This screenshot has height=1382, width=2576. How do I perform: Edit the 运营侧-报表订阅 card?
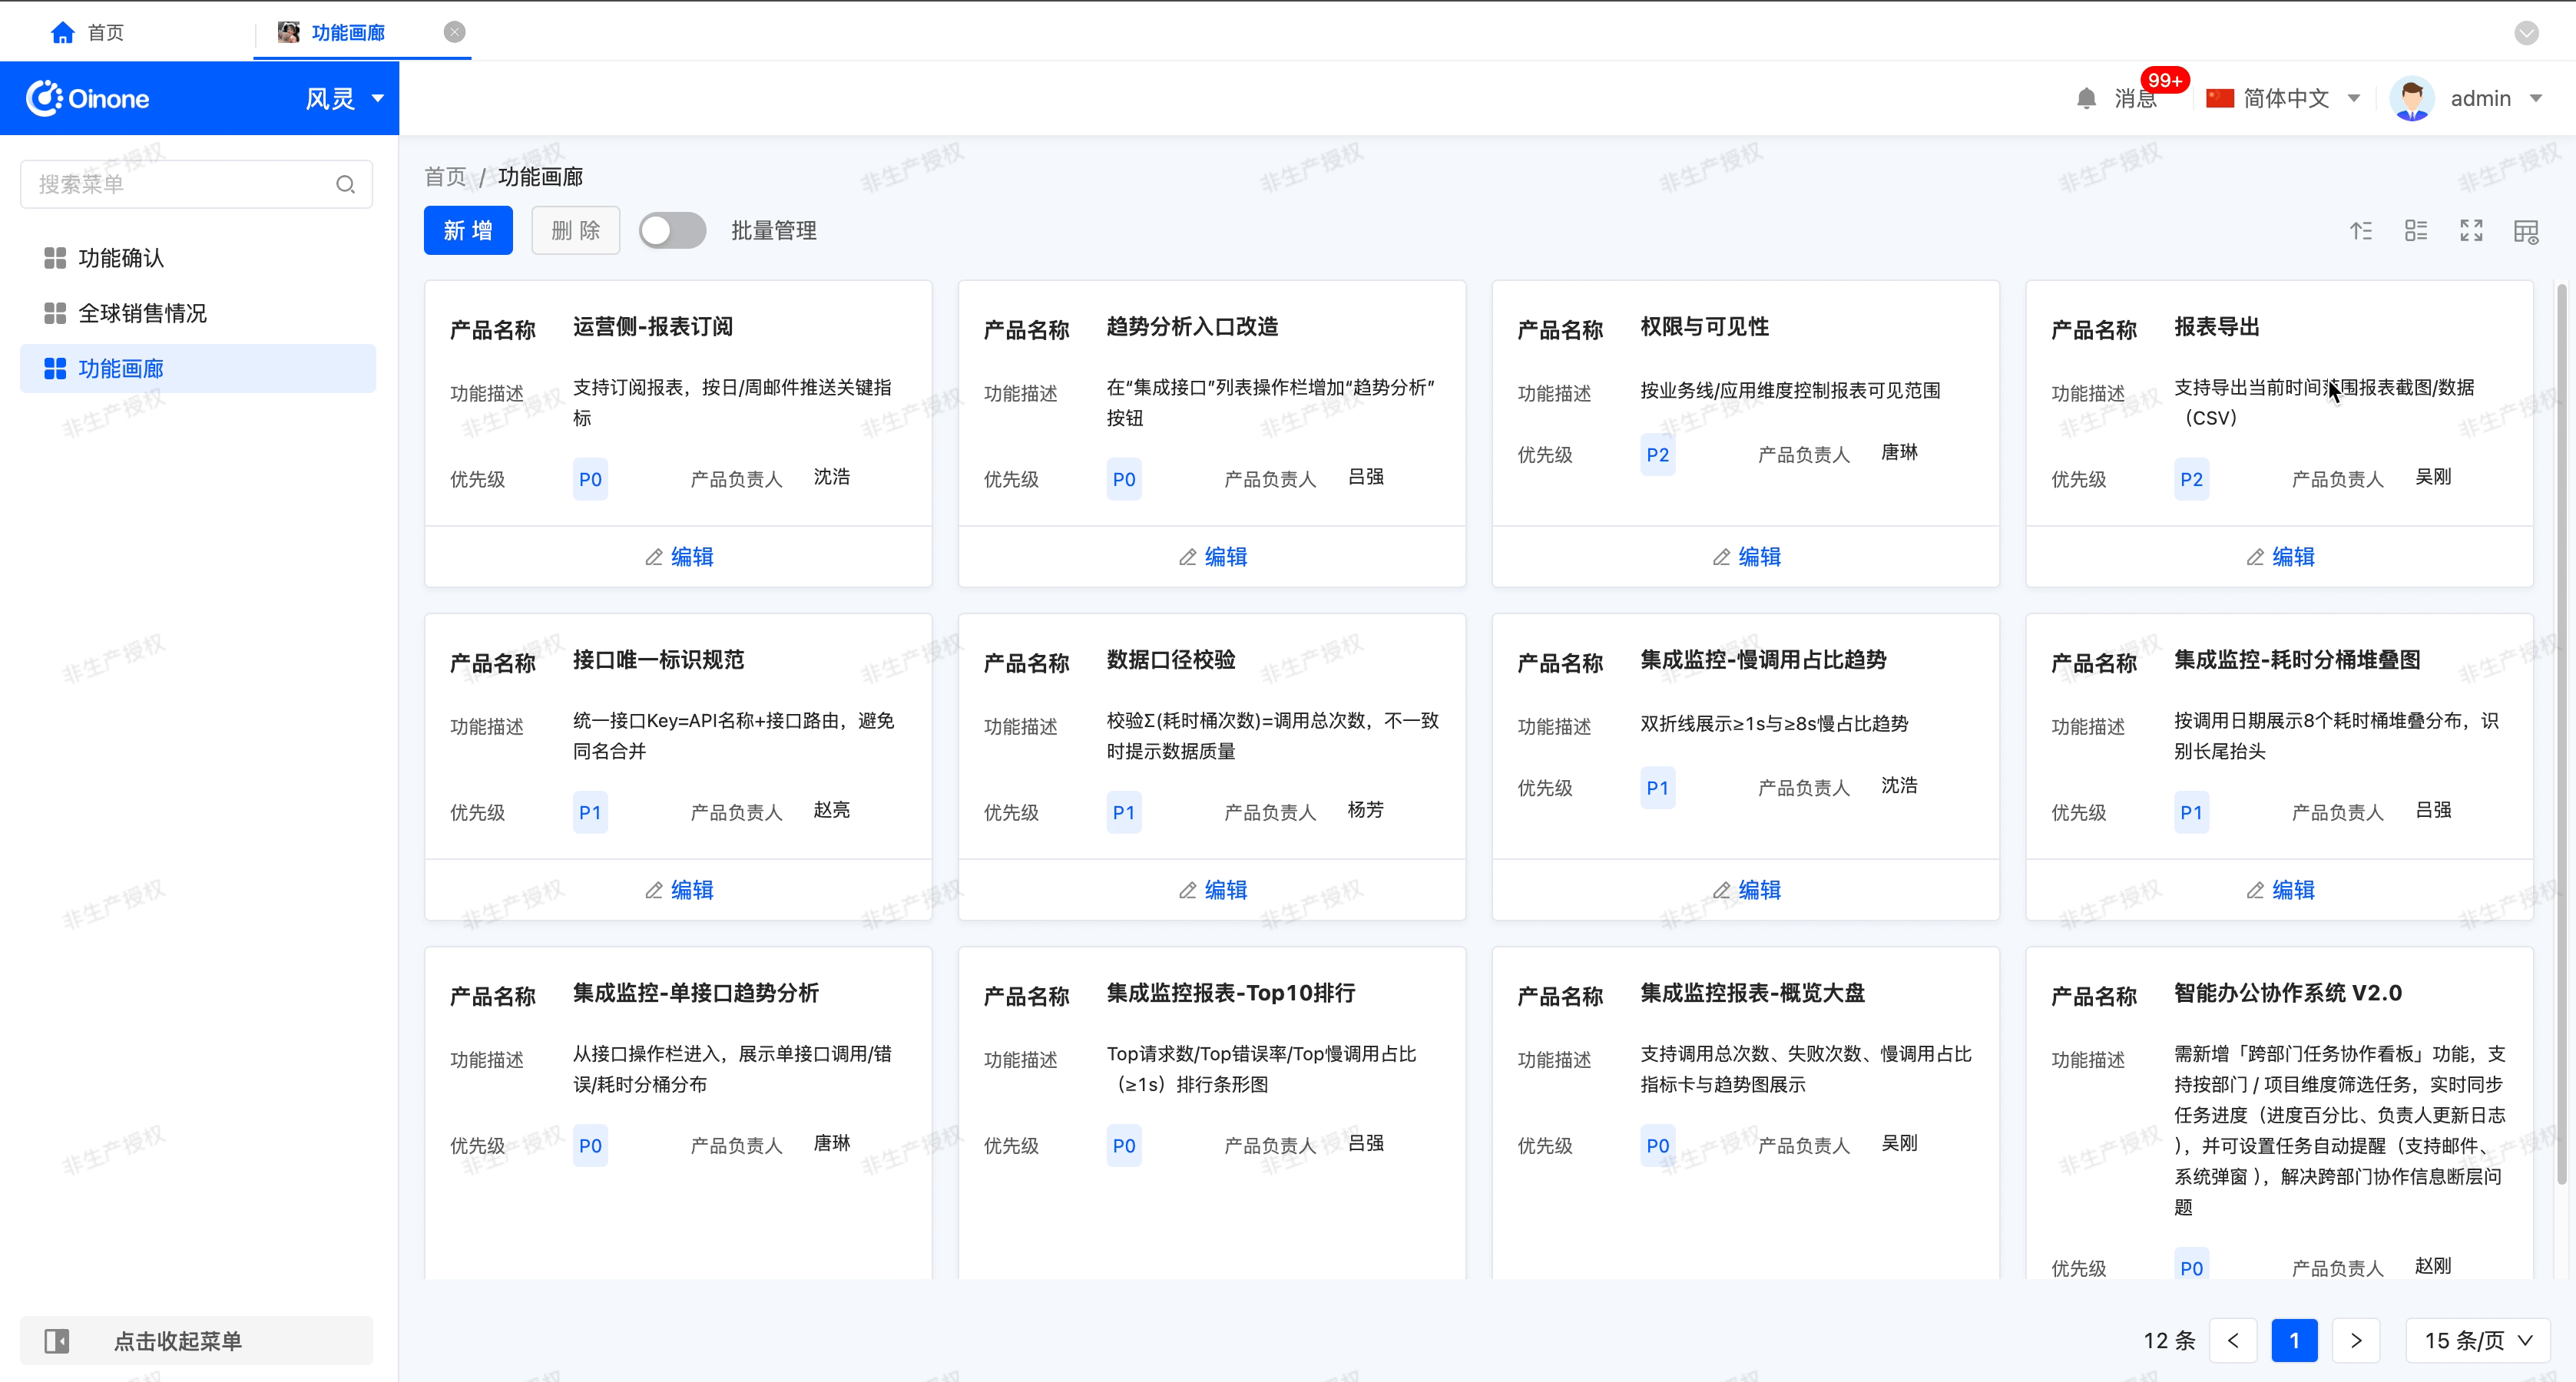tap(679, 557)
